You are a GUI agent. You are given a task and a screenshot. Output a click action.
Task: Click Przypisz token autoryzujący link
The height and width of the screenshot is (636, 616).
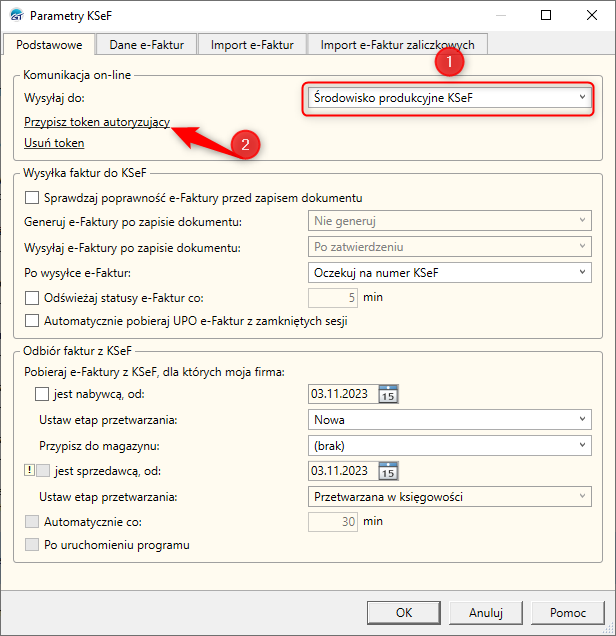[x=97, y=122]
